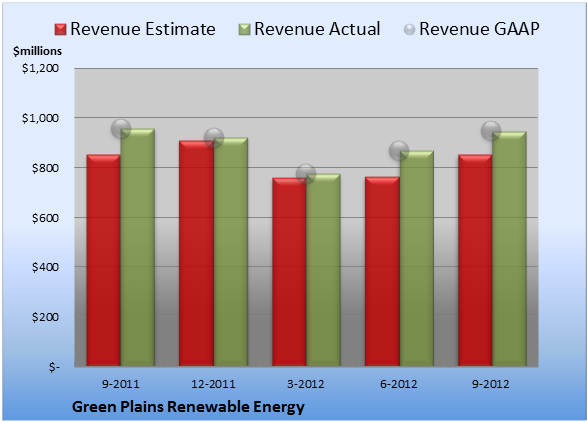The width and height of the screenshot is (588, 422).
Task: Click the GAAP marker above 6-2012
Action: click(x=399, y=151)
